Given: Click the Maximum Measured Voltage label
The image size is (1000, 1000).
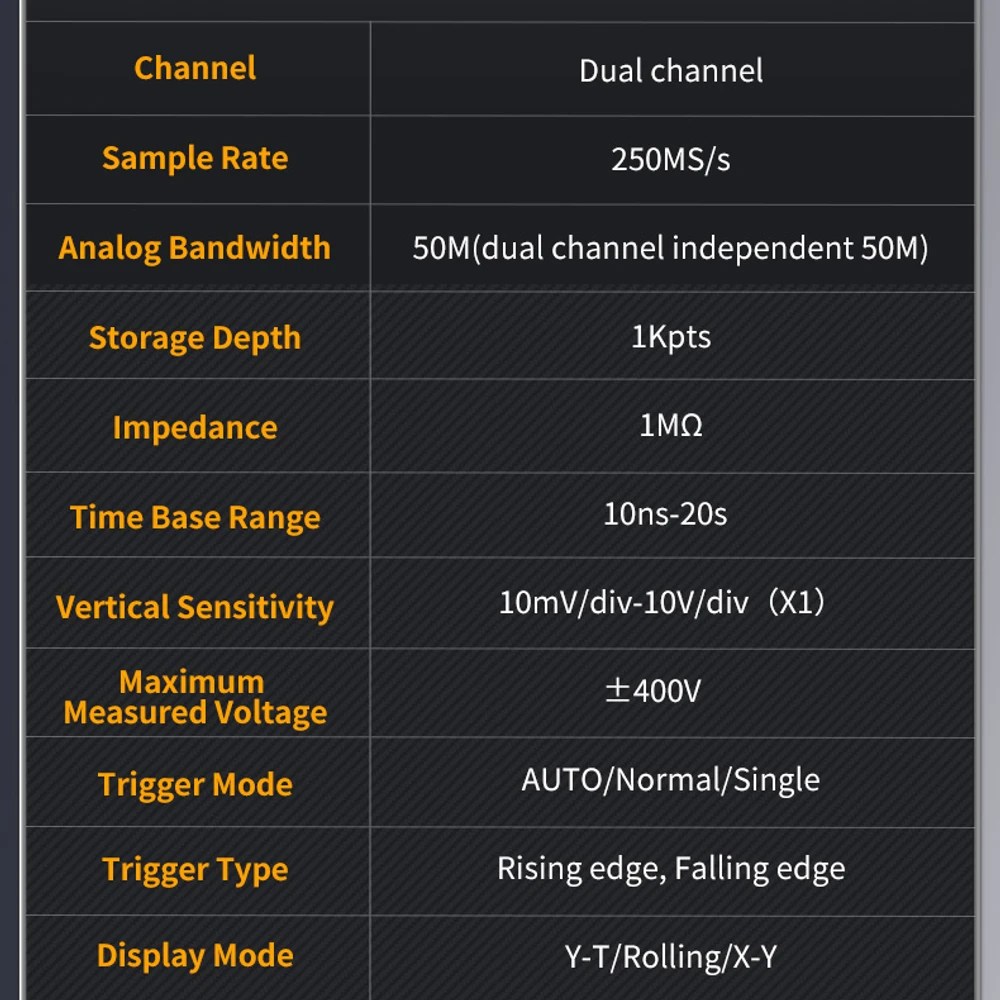Looking at the screenshot, I should (x=195, y=697).
